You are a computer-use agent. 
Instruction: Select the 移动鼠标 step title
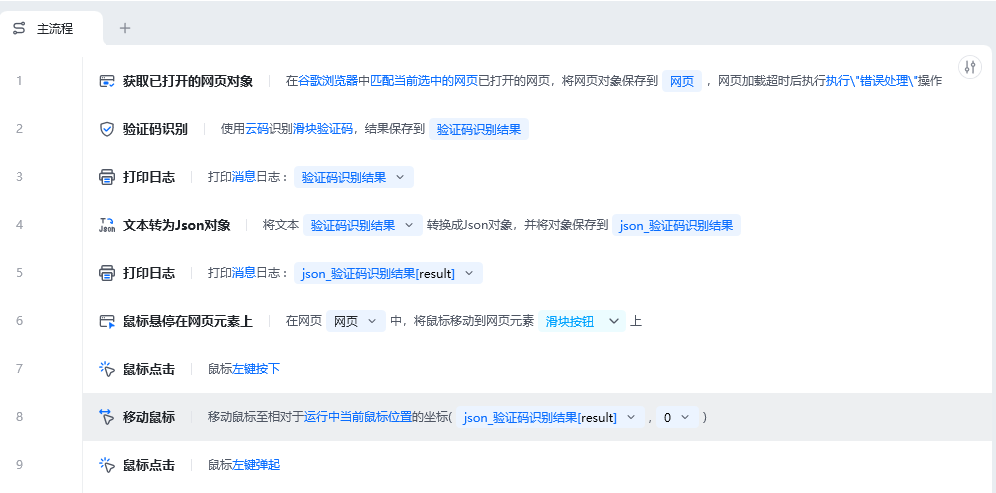pyautogui.click(x=149, y=417)
